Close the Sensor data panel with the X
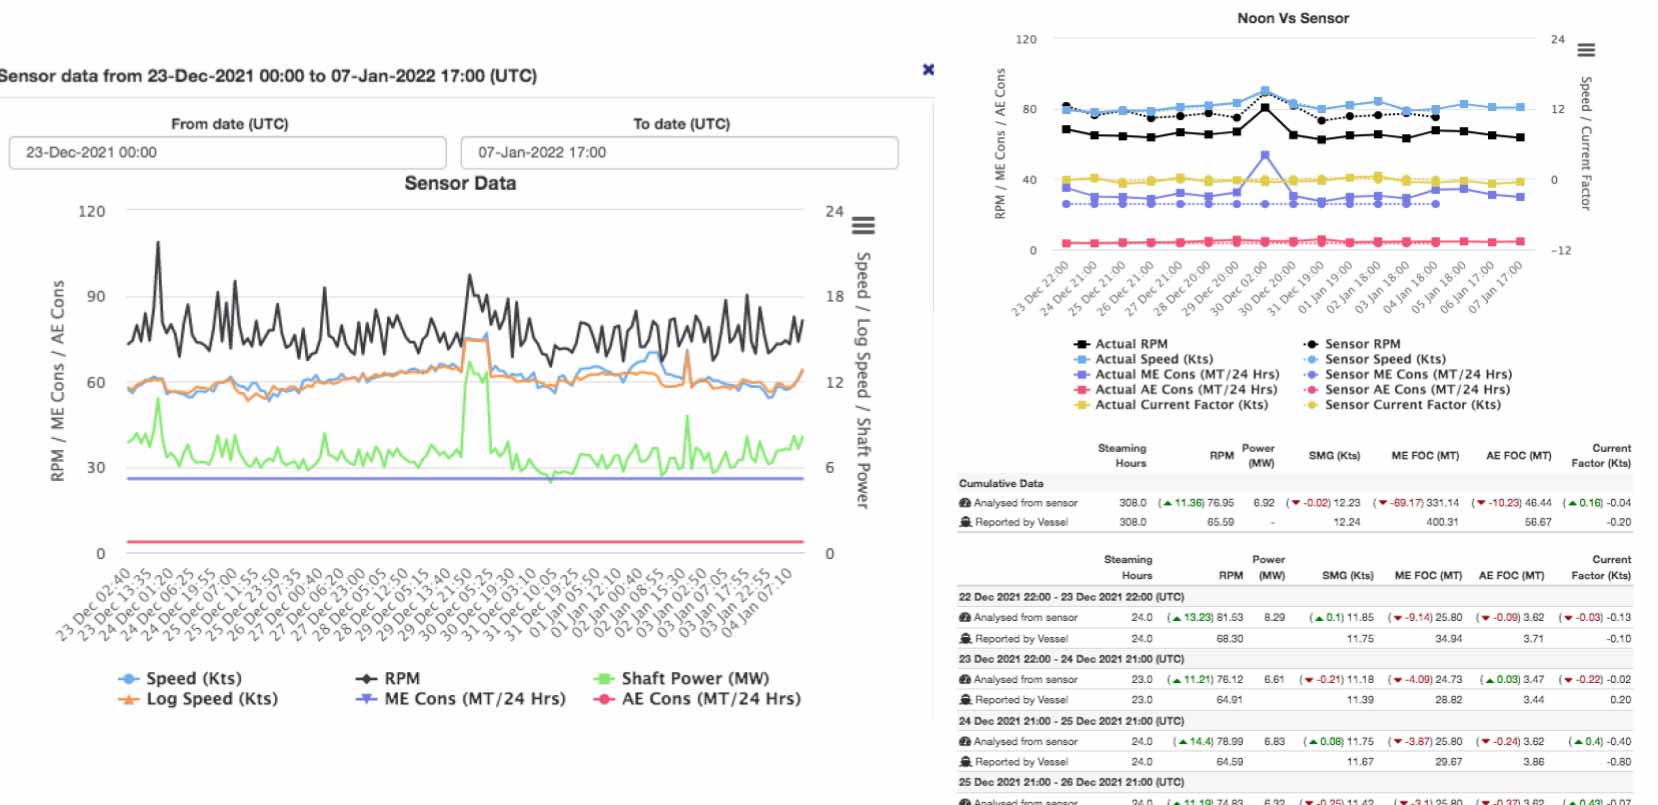This screenshot has height=805, width=1658. coord(928,69)
